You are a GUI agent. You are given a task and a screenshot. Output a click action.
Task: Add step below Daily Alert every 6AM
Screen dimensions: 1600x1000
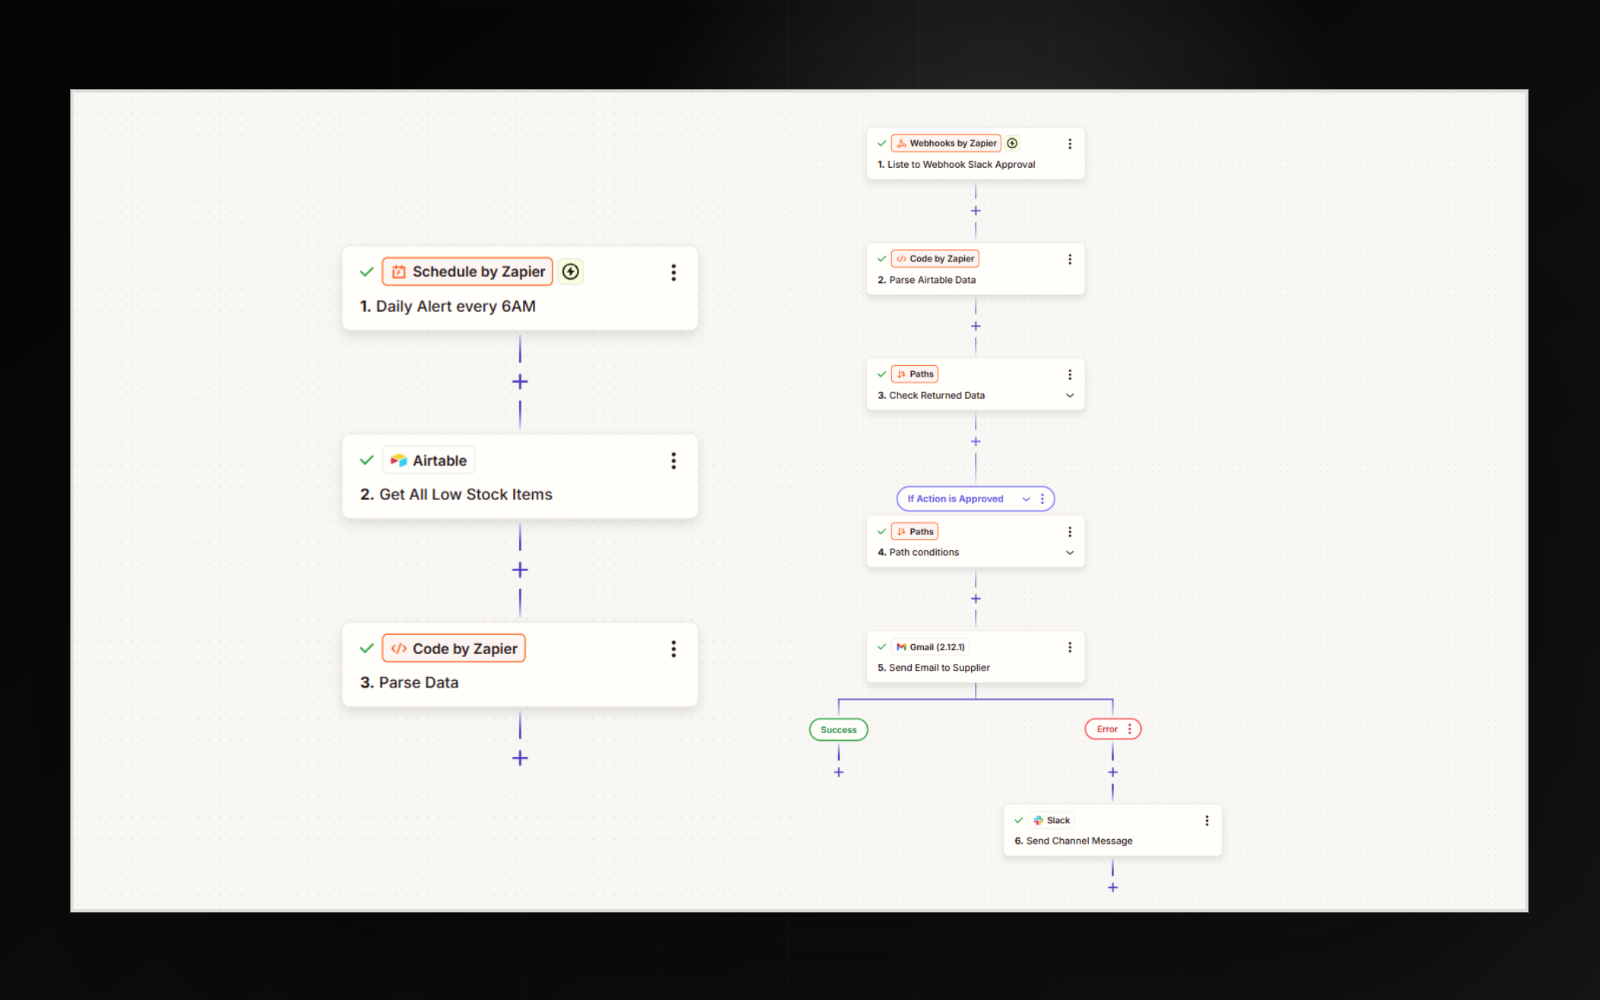pyautogui.click(x=520, y=382)
